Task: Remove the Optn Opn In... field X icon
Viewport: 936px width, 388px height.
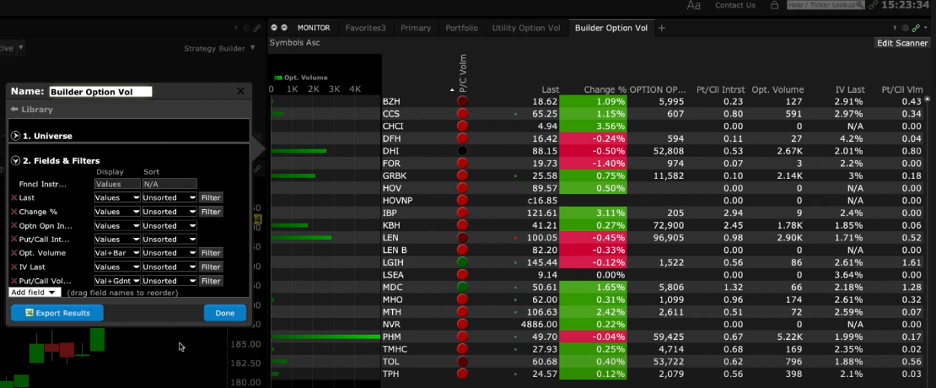Action: 14,226
